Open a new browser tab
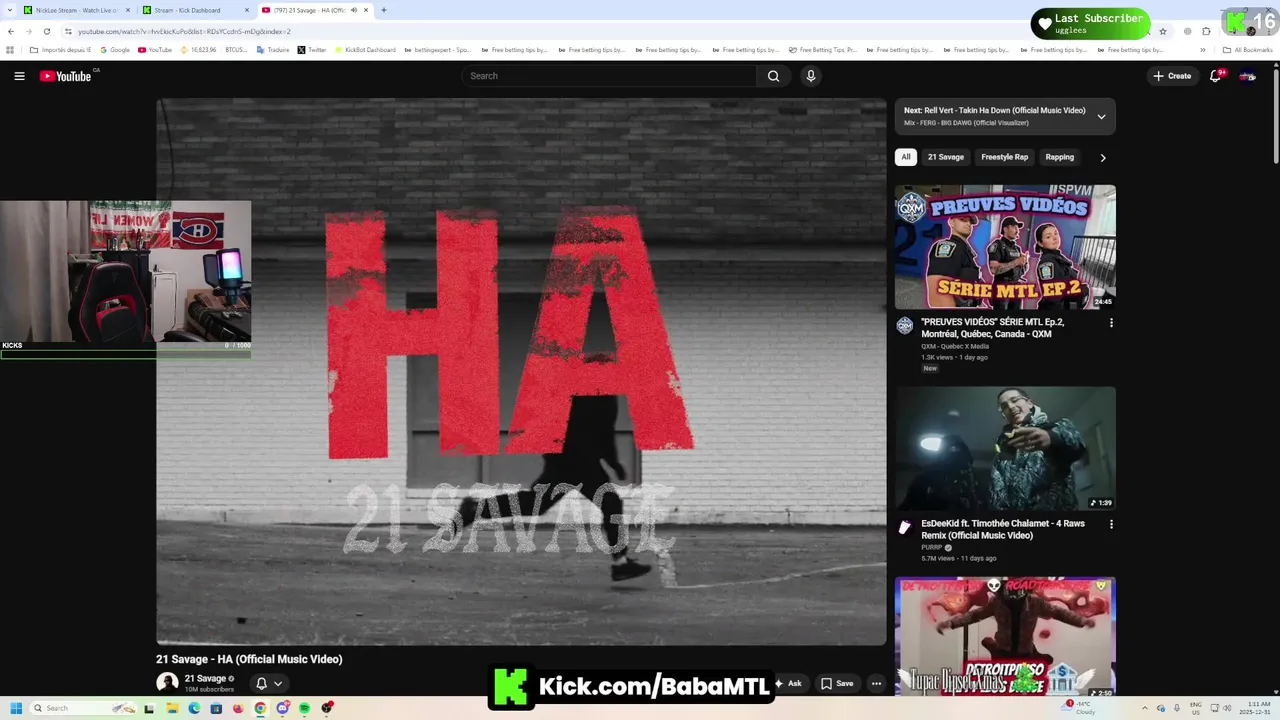Screen dimensions: 1280x720 tap(384, 10)
